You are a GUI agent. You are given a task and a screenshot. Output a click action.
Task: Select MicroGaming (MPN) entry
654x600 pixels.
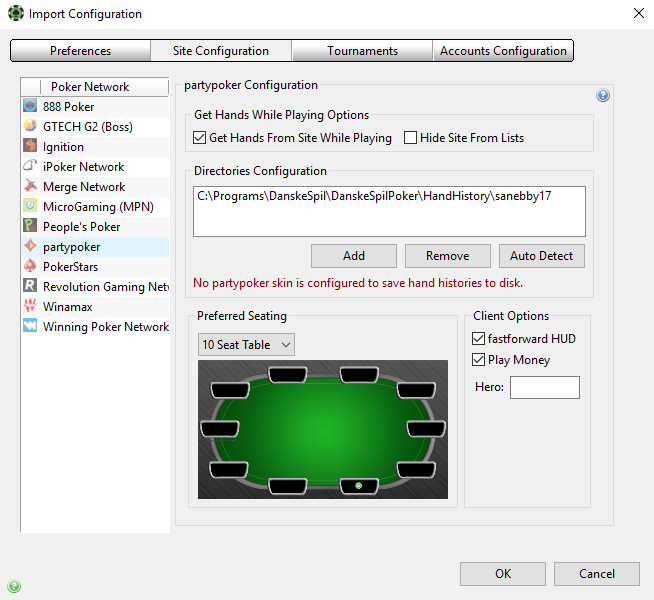click(95, 207)
